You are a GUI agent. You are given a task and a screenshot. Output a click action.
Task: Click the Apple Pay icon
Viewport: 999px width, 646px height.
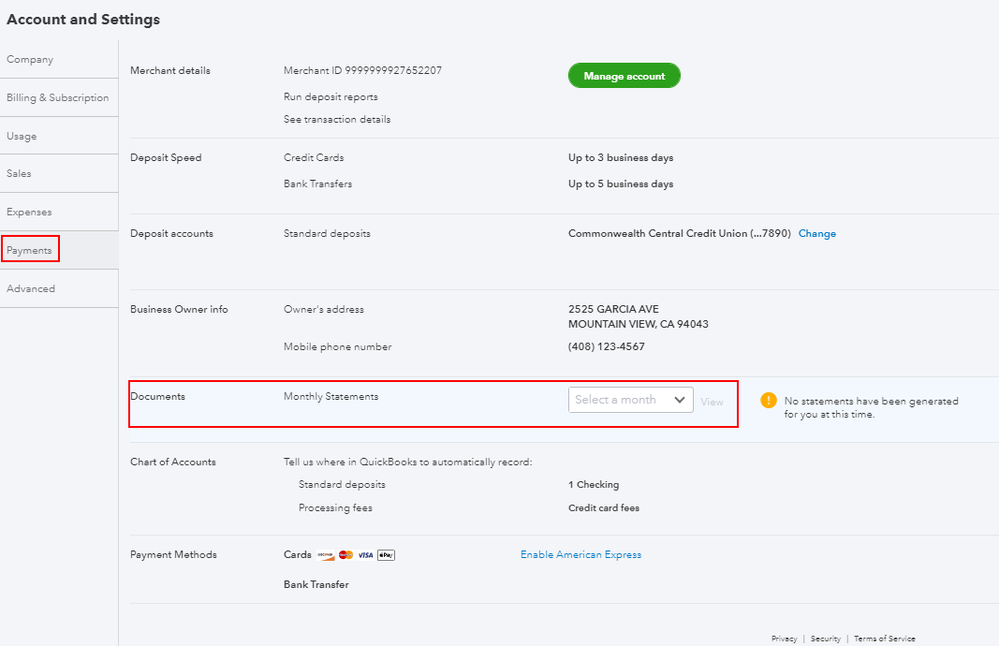[x=386, y=555]
